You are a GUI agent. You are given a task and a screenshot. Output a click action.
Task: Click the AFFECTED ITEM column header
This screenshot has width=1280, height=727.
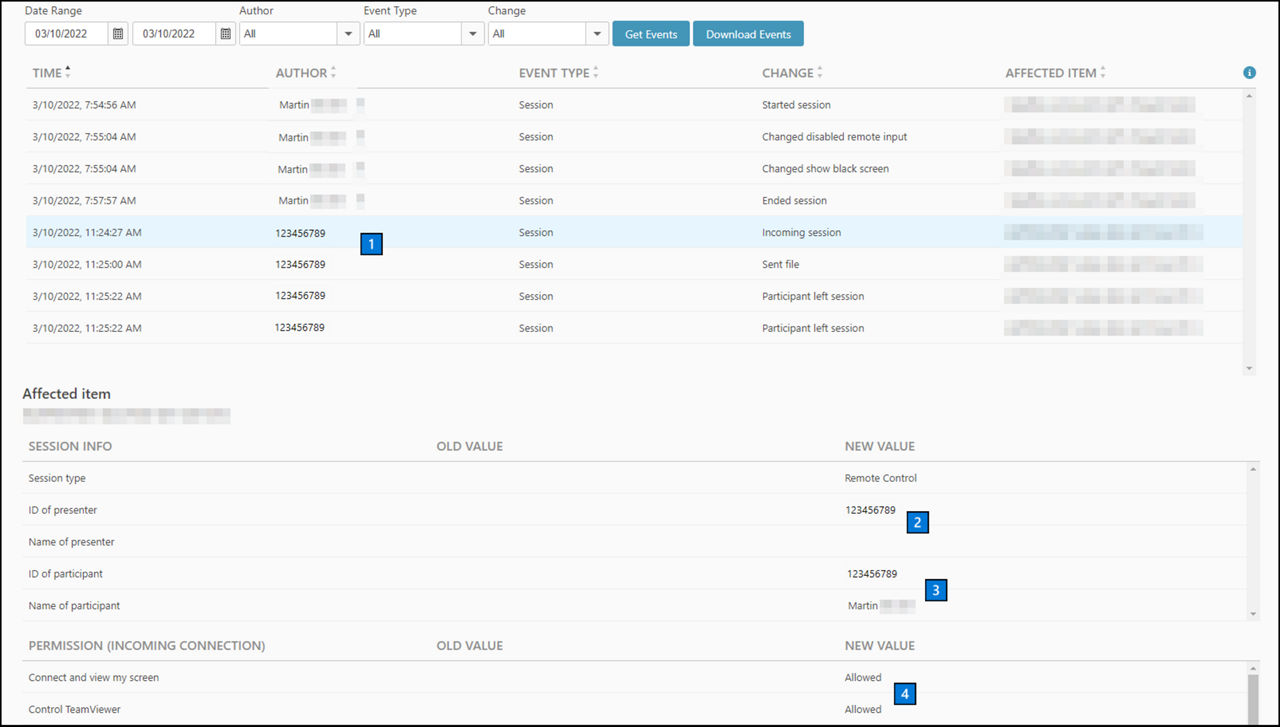pos(1051,73)
